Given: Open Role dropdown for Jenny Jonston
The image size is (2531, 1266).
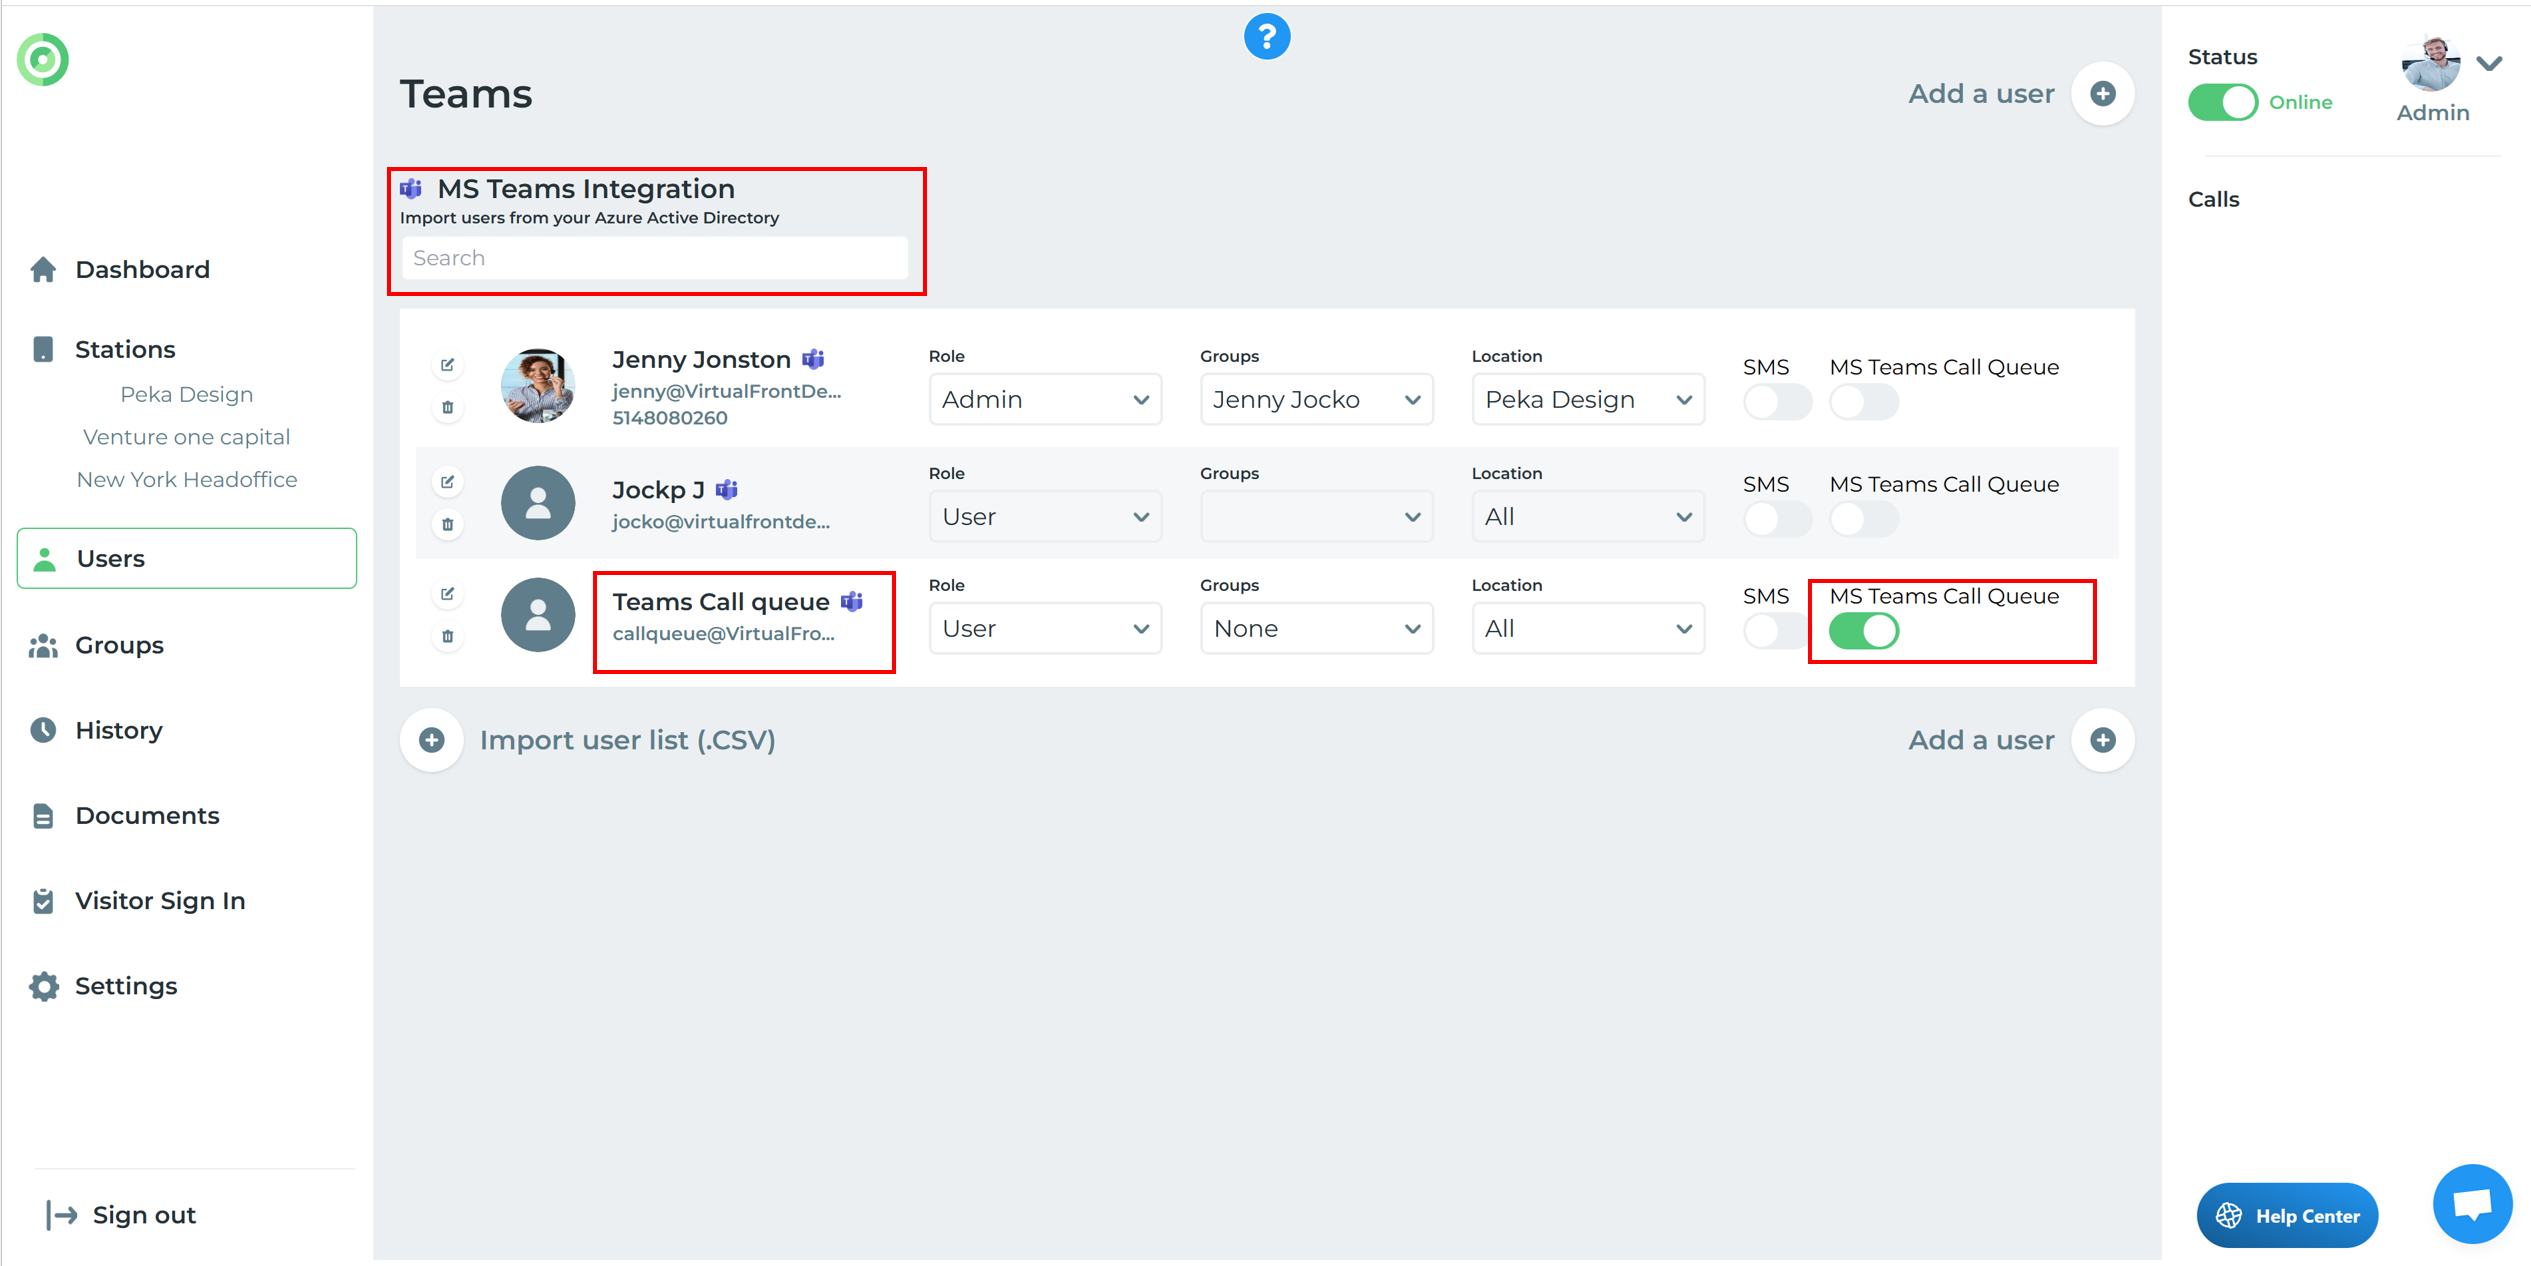Looking at the screenshot, I should [1045, 400].
